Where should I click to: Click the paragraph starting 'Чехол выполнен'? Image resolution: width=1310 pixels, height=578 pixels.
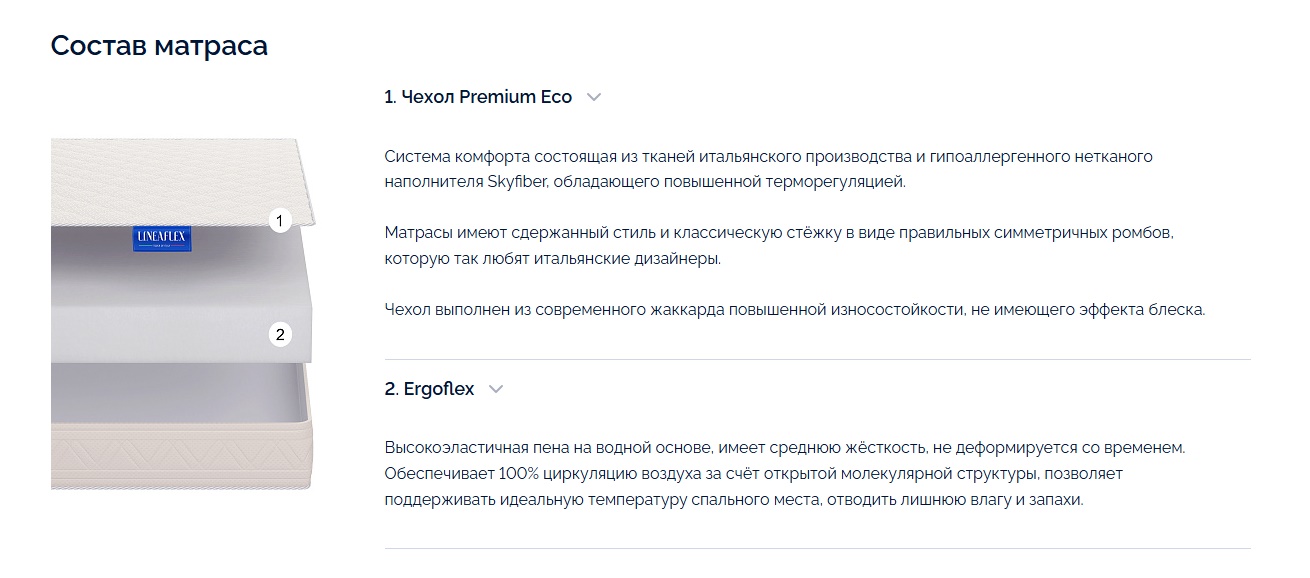[795, 309]
